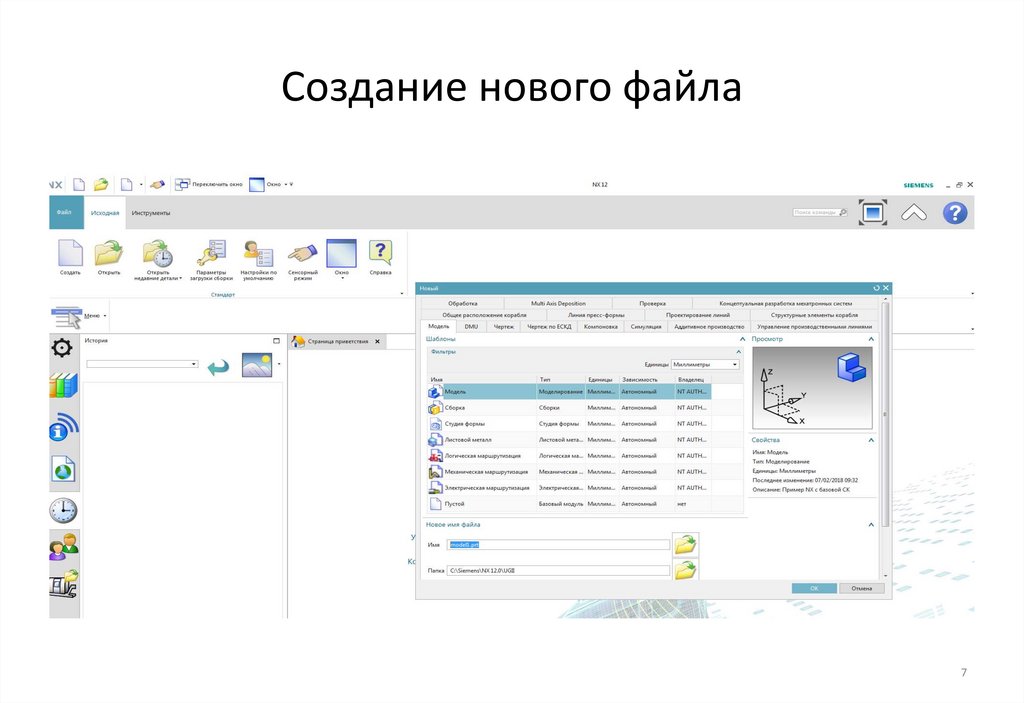The image size is (1024, 703).
Task: Click open folder icon in quick access toolbar
Action: [x=101, y=185]
